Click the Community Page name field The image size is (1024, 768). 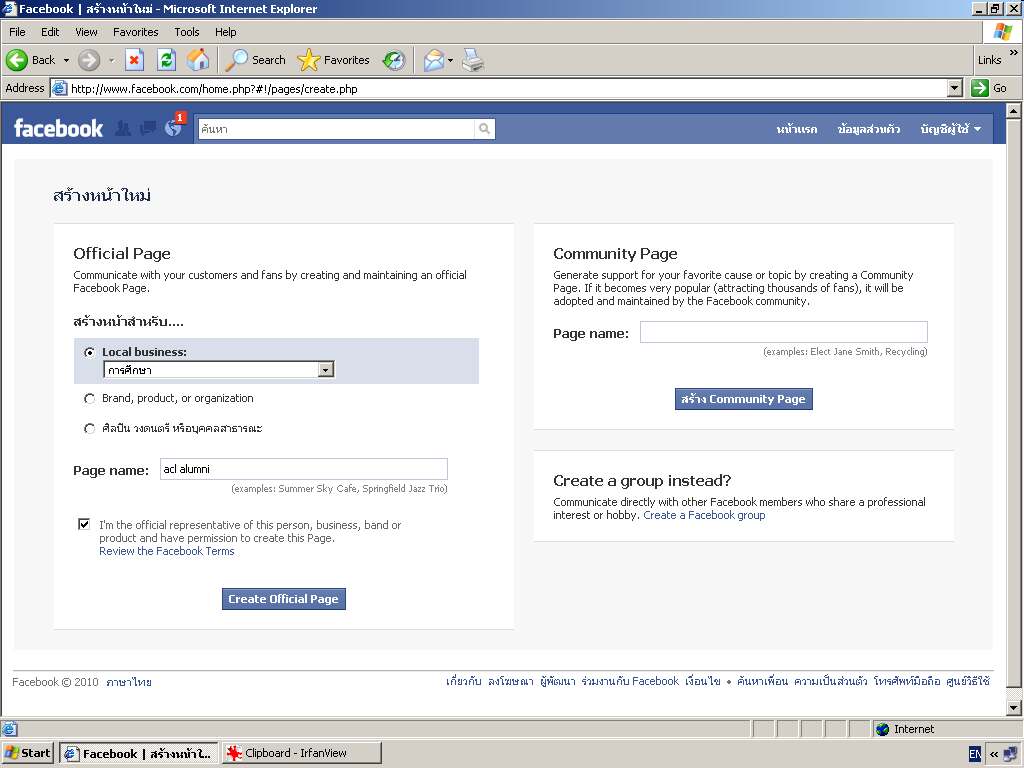click(783, 332)
